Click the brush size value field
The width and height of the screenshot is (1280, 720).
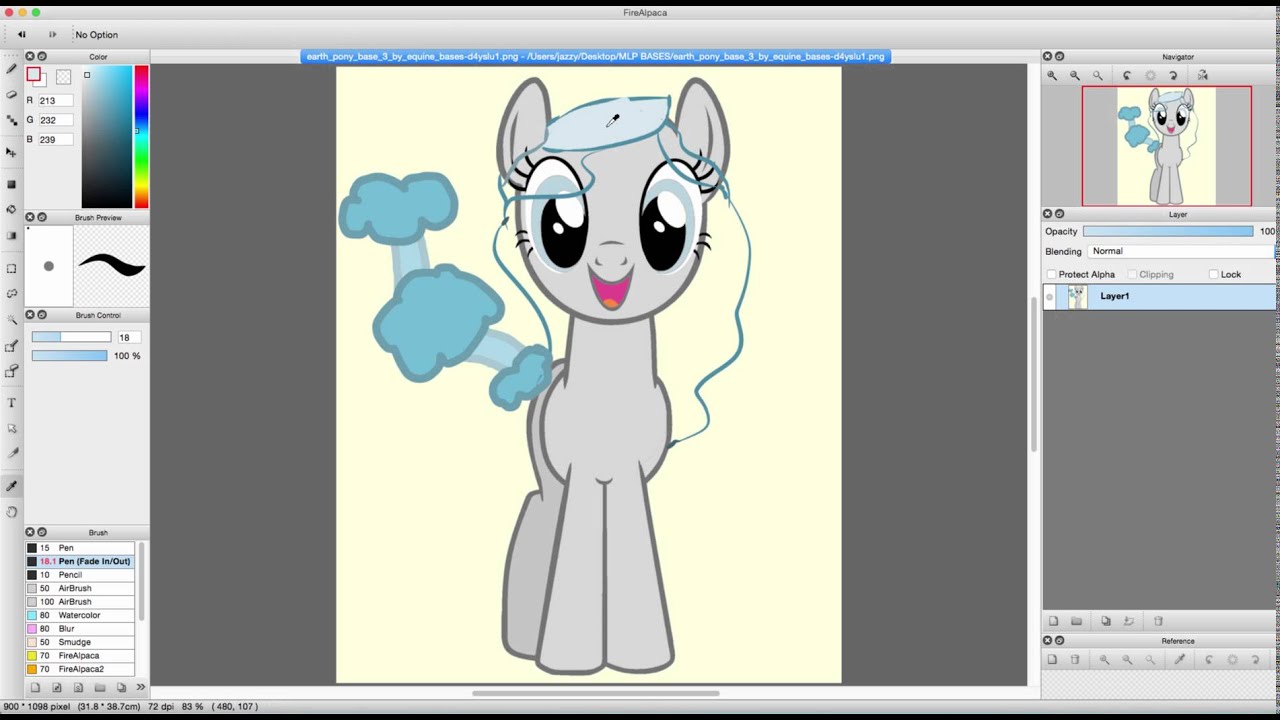point(130,337)
